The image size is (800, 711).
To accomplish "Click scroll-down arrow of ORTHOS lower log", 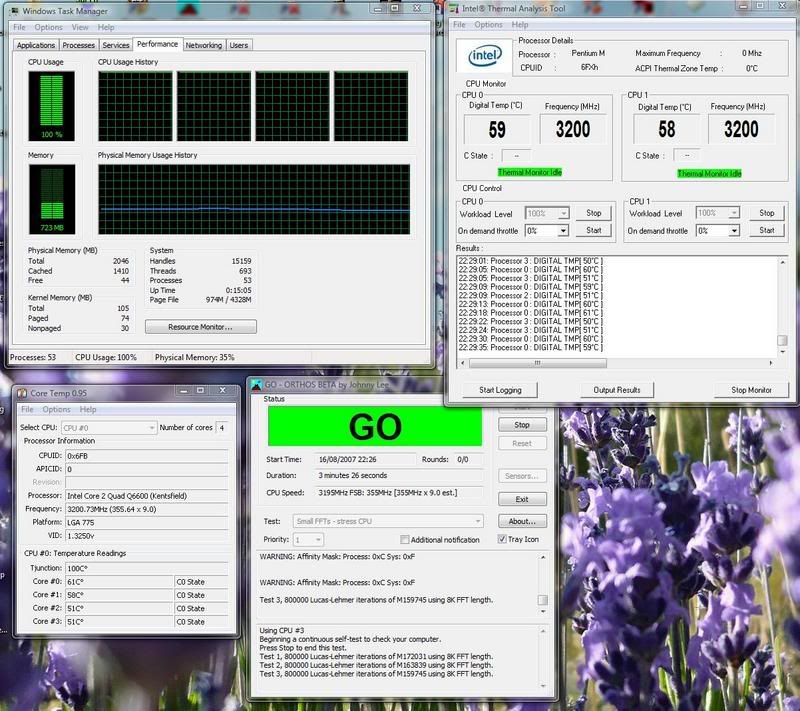I will click(x=543, y=686).
